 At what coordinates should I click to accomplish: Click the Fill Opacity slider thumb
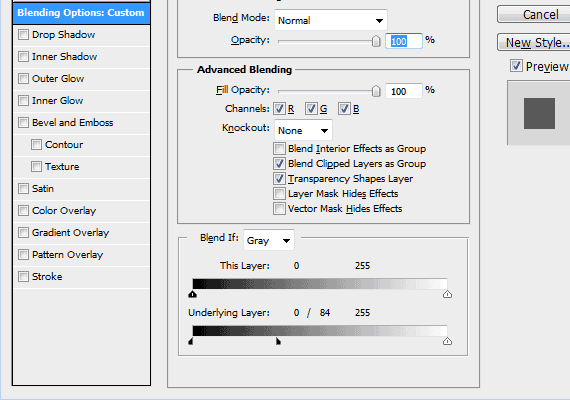(376, 91)
